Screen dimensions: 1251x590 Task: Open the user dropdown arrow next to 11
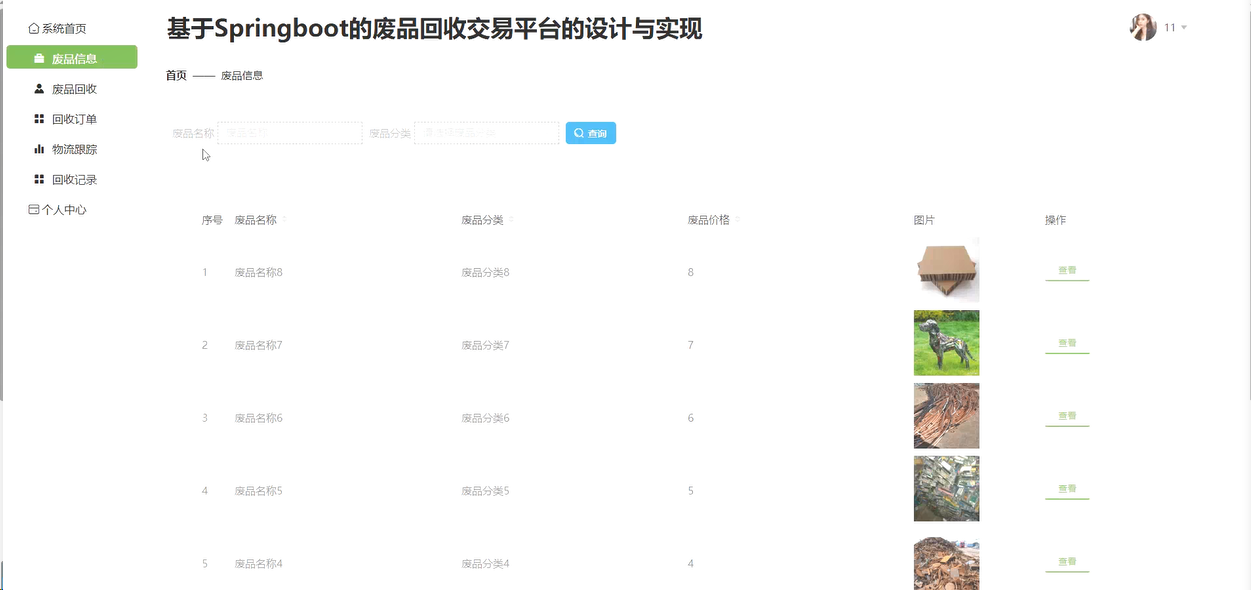click(x=1184, y=28)
